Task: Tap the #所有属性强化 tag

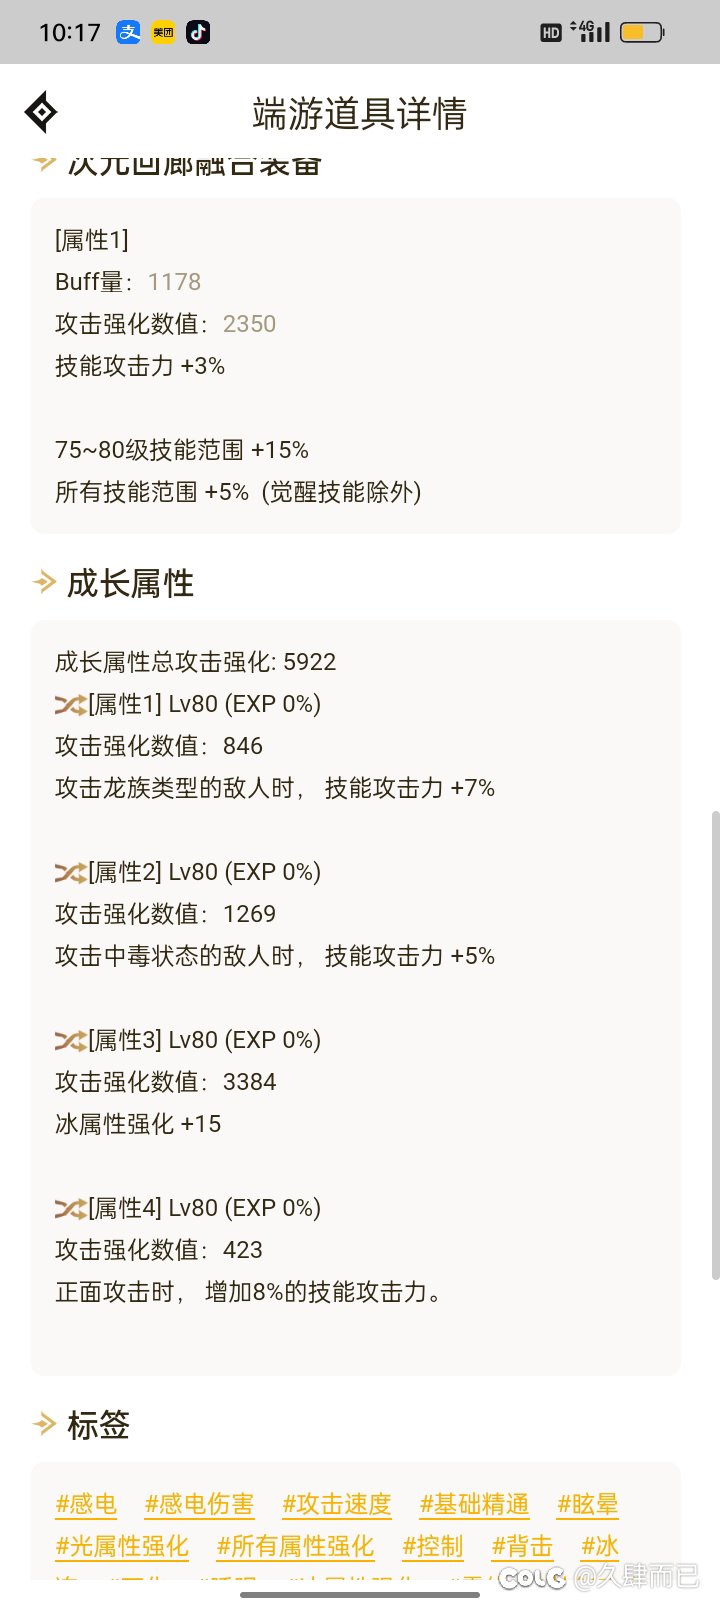Action: [295, 1547]
